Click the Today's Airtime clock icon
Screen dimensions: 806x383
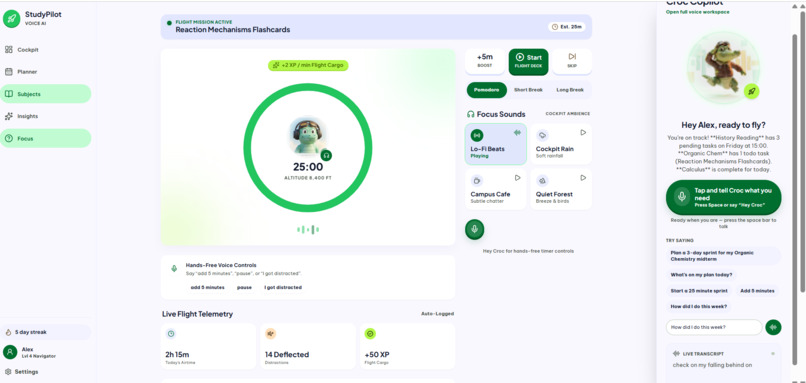click(171, 334)
